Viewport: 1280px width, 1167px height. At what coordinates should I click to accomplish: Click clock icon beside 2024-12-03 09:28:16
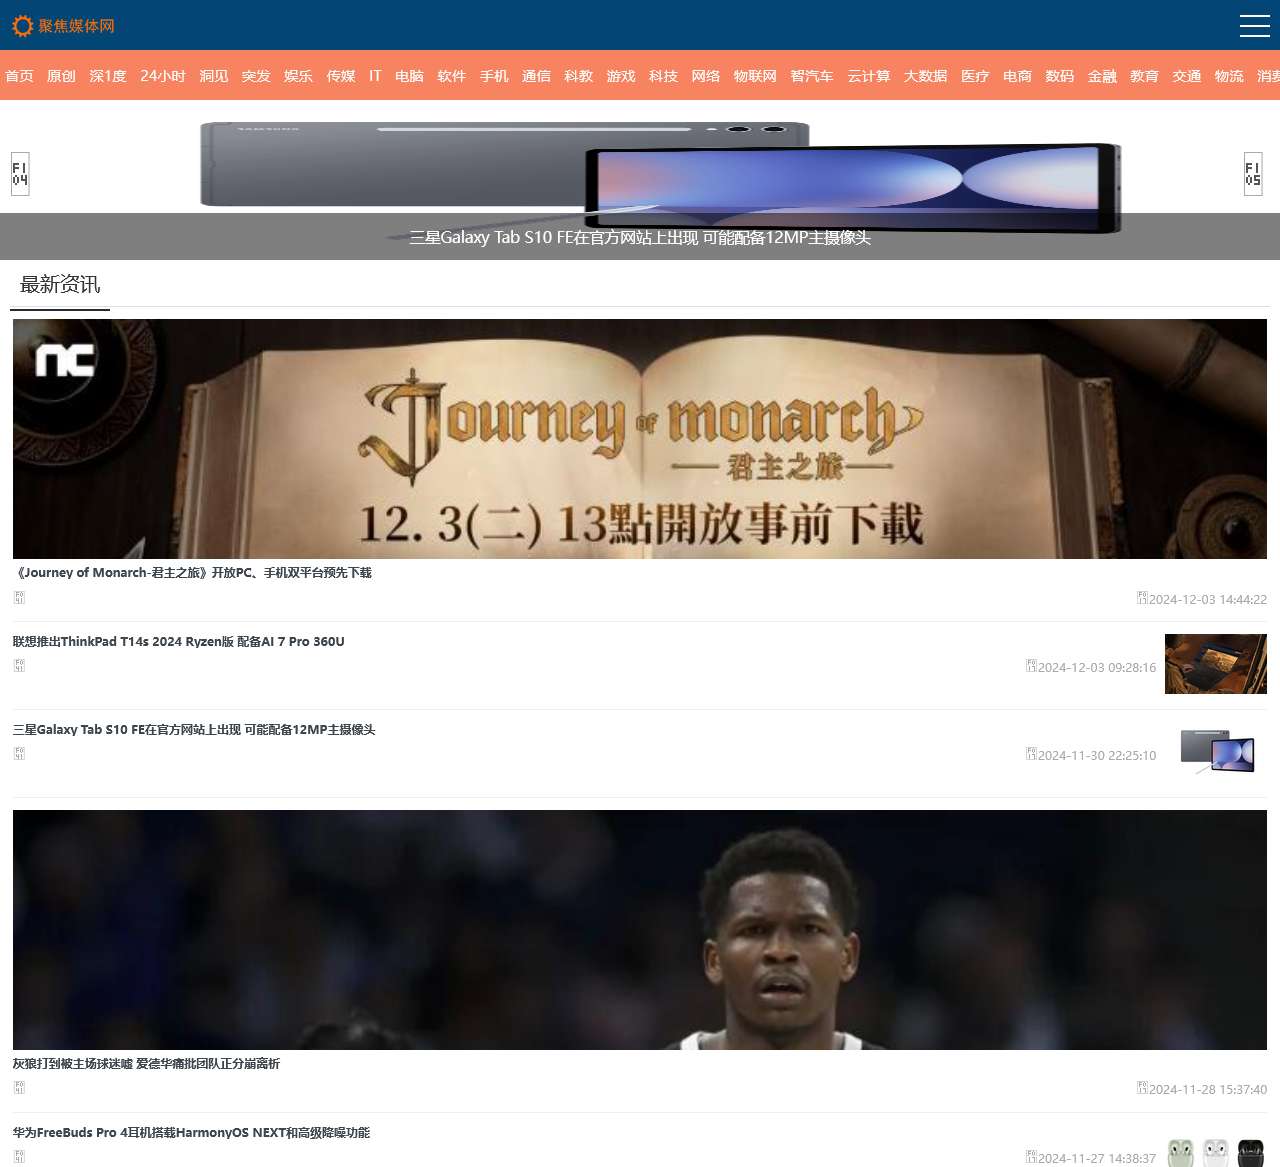1031,666
